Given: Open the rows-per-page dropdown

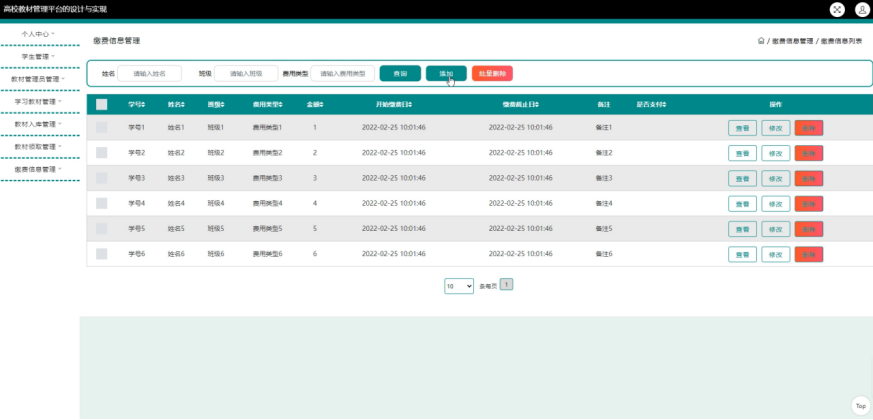Looking at the screenshot, I should [x=459, y=286].
